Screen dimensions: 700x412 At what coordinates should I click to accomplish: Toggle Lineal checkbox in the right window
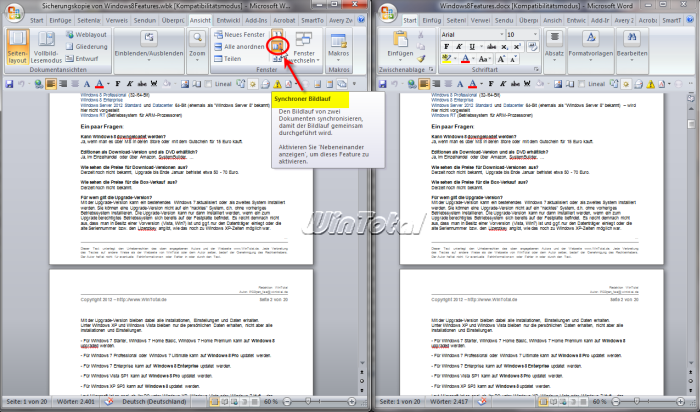click(x=581, y=83)
